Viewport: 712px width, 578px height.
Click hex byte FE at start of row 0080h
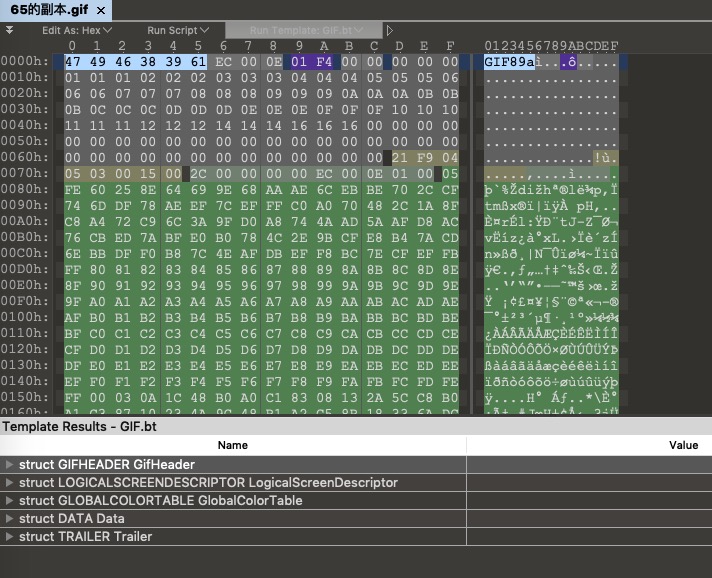click(x=72, y=190)
